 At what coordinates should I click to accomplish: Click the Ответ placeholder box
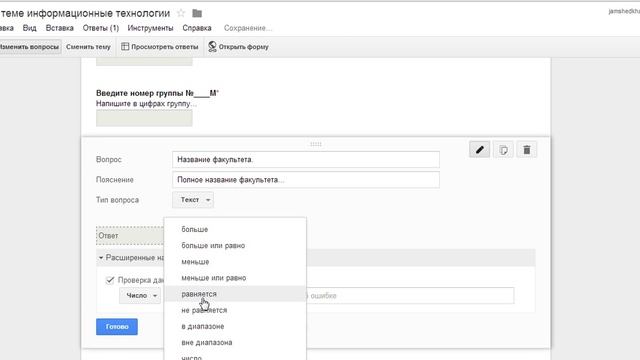130,236
